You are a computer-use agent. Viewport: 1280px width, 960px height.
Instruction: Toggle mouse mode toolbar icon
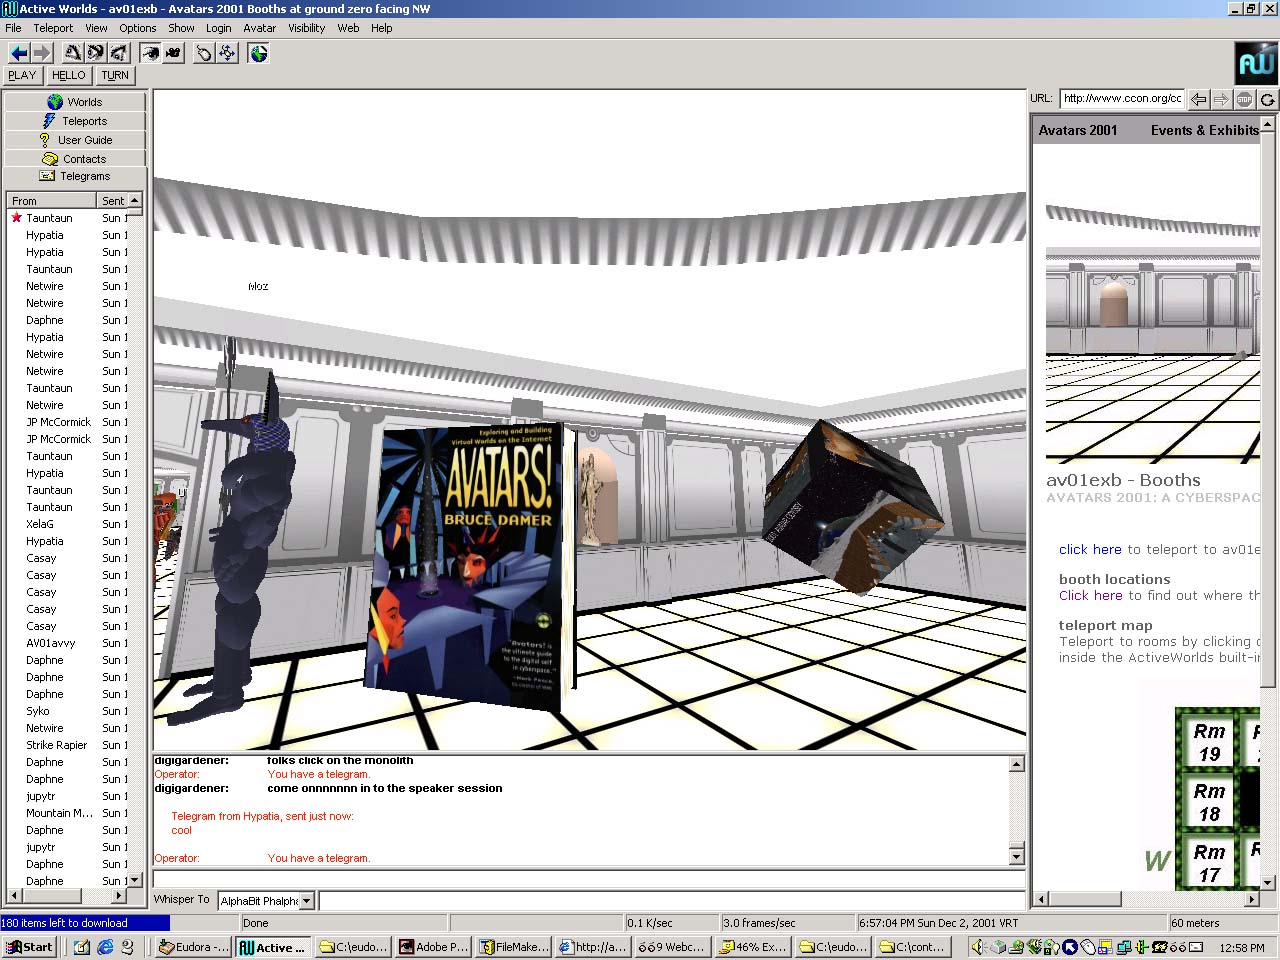204,53
